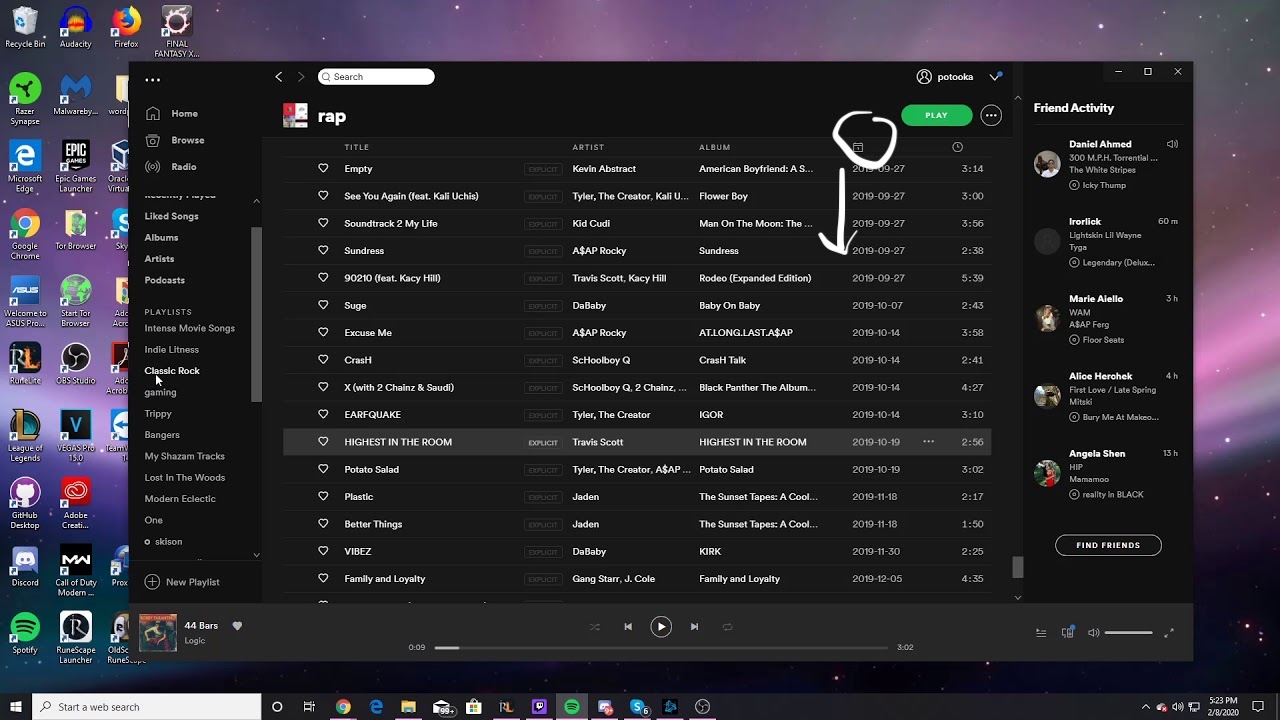Like the song Soundtrack 2 My Life
1280x720 pixels.
pyautogui.click(x=323, y=223)
